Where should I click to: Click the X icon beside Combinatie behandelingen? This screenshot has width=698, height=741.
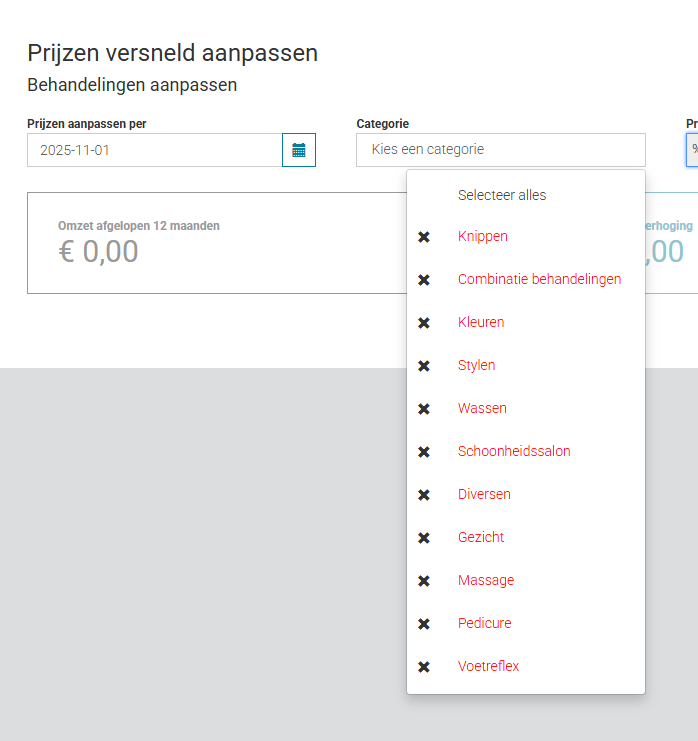(x=424, y=280)
